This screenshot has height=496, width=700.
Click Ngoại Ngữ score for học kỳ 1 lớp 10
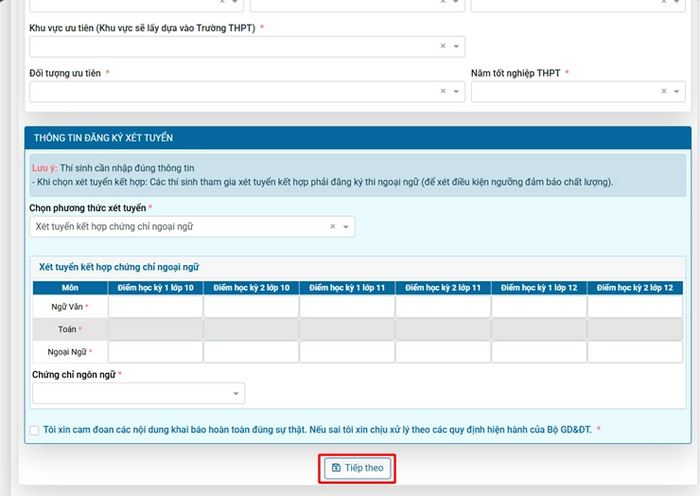point(155,352)
